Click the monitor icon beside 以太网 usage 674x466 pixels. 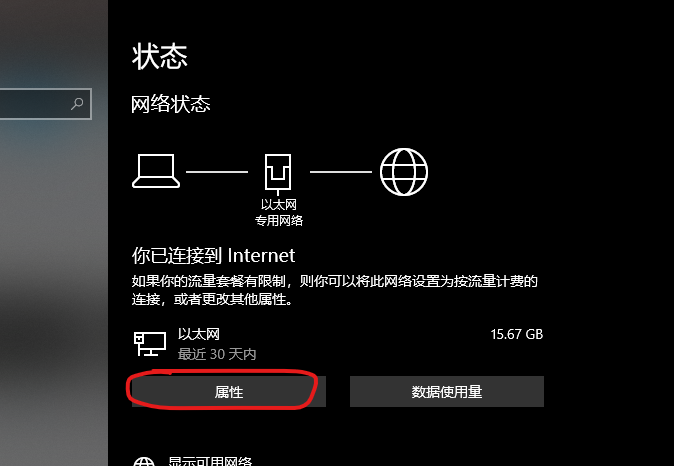[x=150, y=343]
